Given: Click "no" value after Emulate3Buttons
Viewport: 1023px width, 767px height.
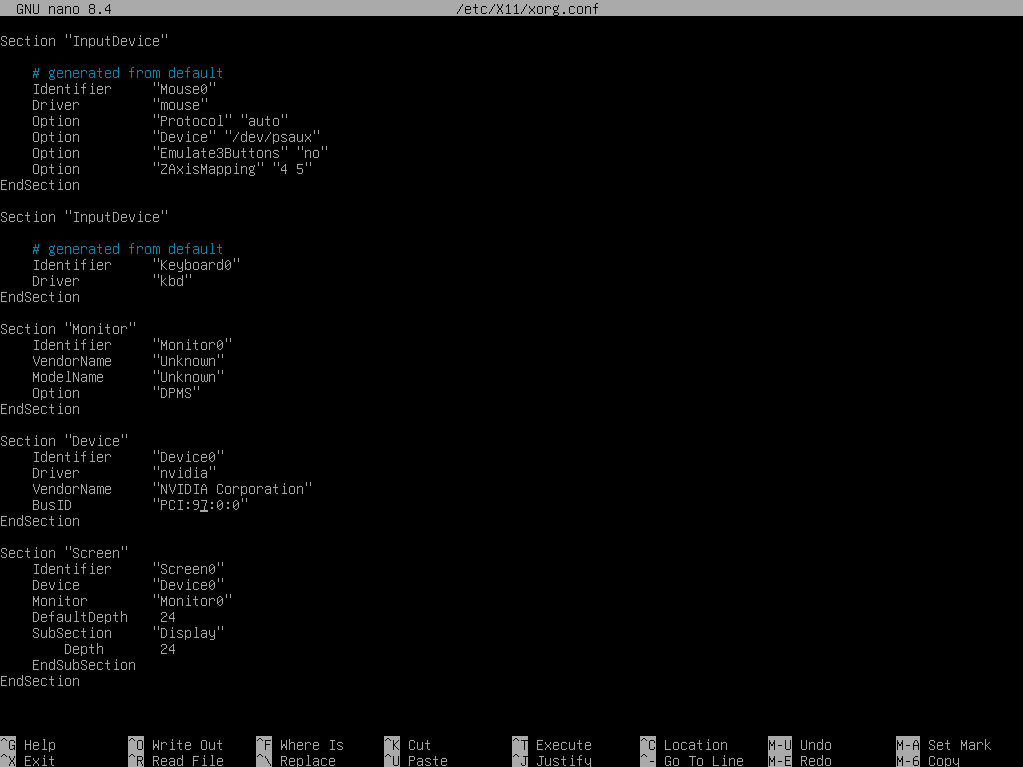Looking at the screenshot, I should click(312, 153).
